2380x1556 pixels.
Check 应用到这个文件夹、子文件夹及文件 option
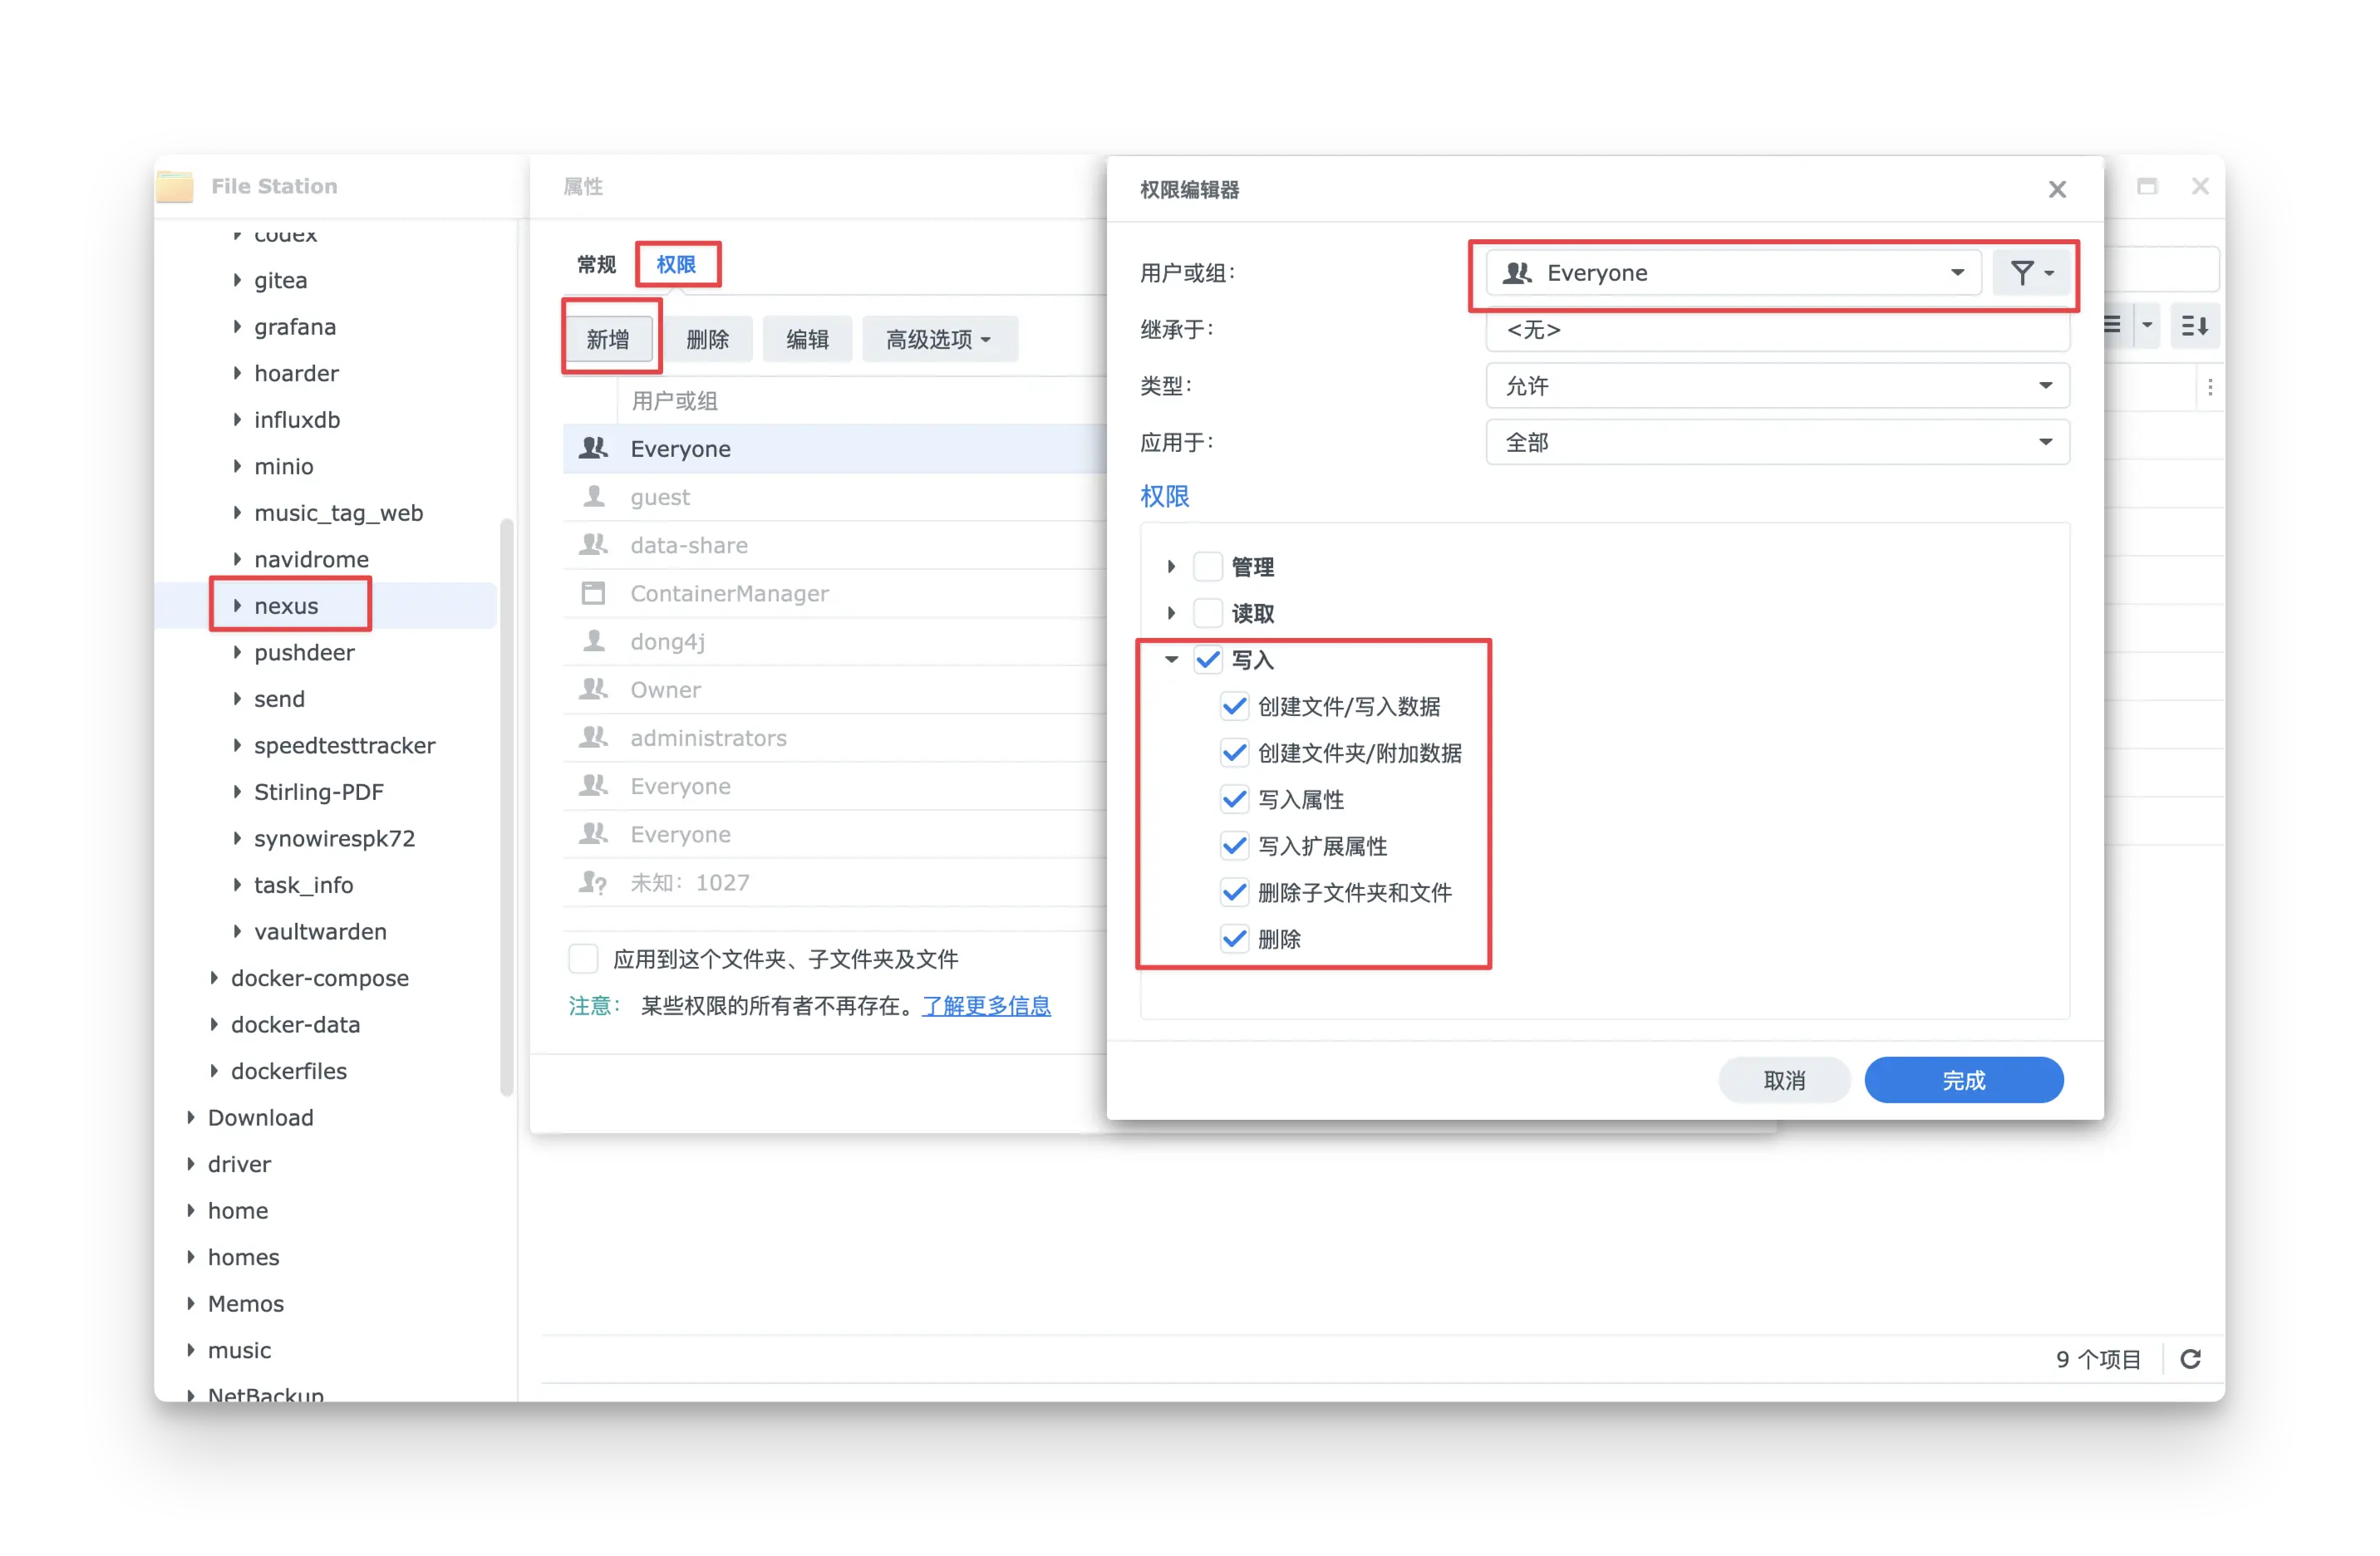(583, 959)
